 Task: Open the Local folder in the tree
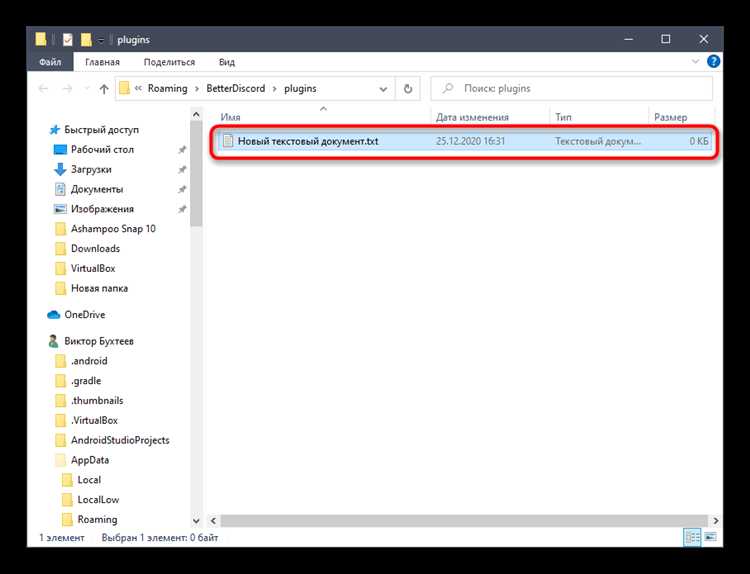89,480
